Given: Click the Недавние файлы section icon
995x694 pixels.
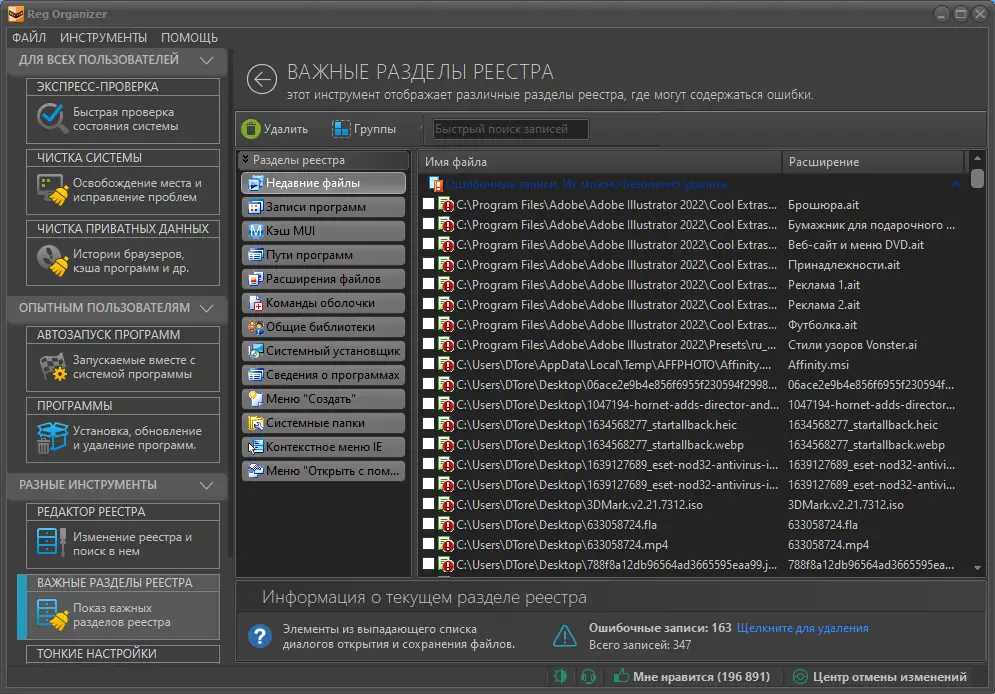Looking at the screenshot, I should (255, 183).
